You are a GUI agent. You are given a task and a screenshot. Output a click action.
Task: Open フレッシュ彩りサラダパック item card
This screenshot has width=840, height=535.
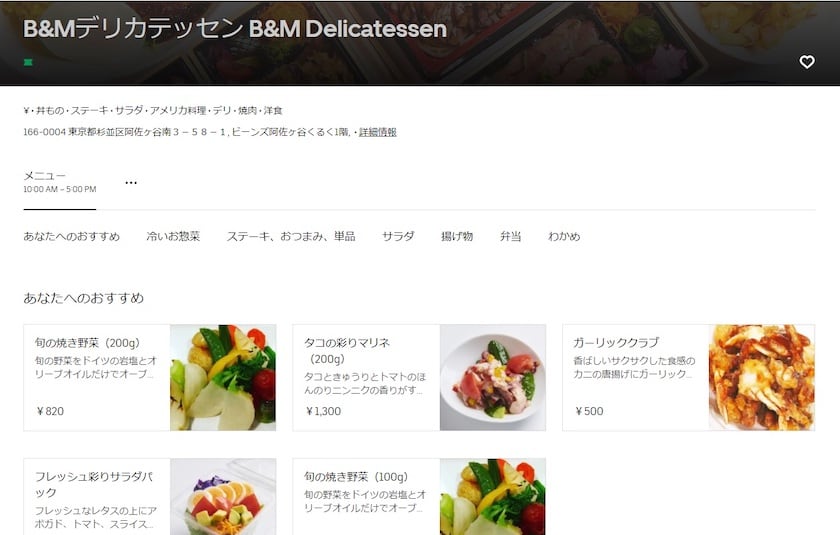[x=150, y=496]
